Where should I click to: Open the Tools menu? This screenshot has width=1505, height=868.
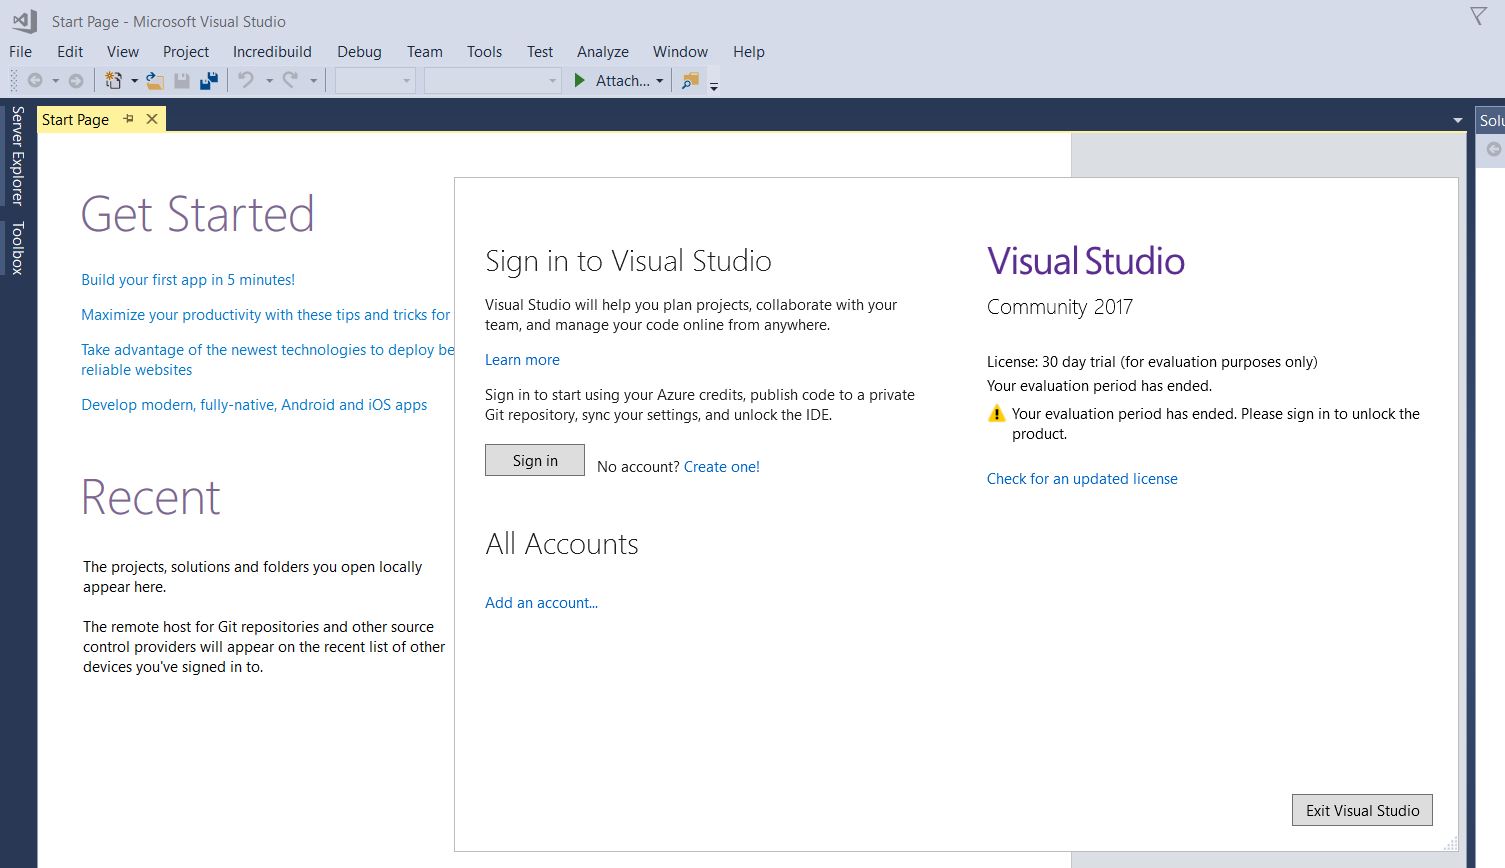pos(484,52)
